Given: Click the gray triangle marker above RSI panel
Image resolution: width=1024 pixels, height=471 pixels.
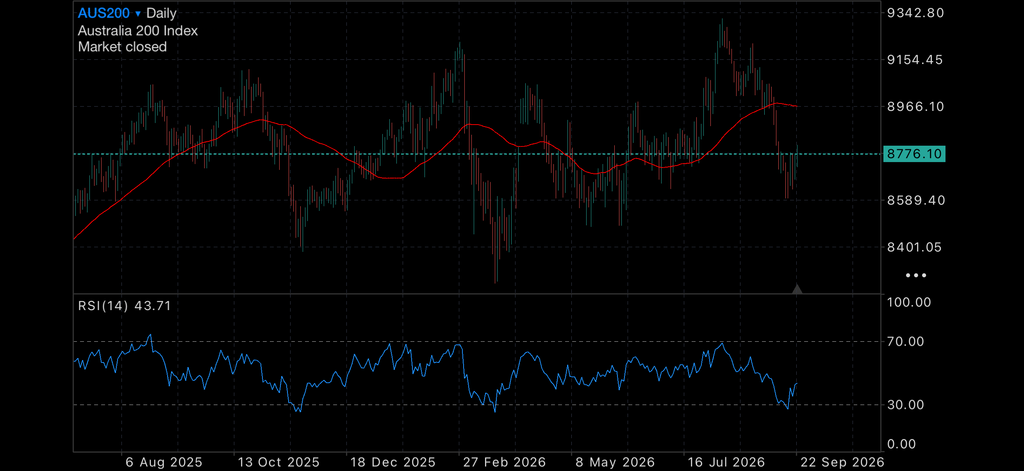Looking at the screenshot, I should [x=797, y=289].
